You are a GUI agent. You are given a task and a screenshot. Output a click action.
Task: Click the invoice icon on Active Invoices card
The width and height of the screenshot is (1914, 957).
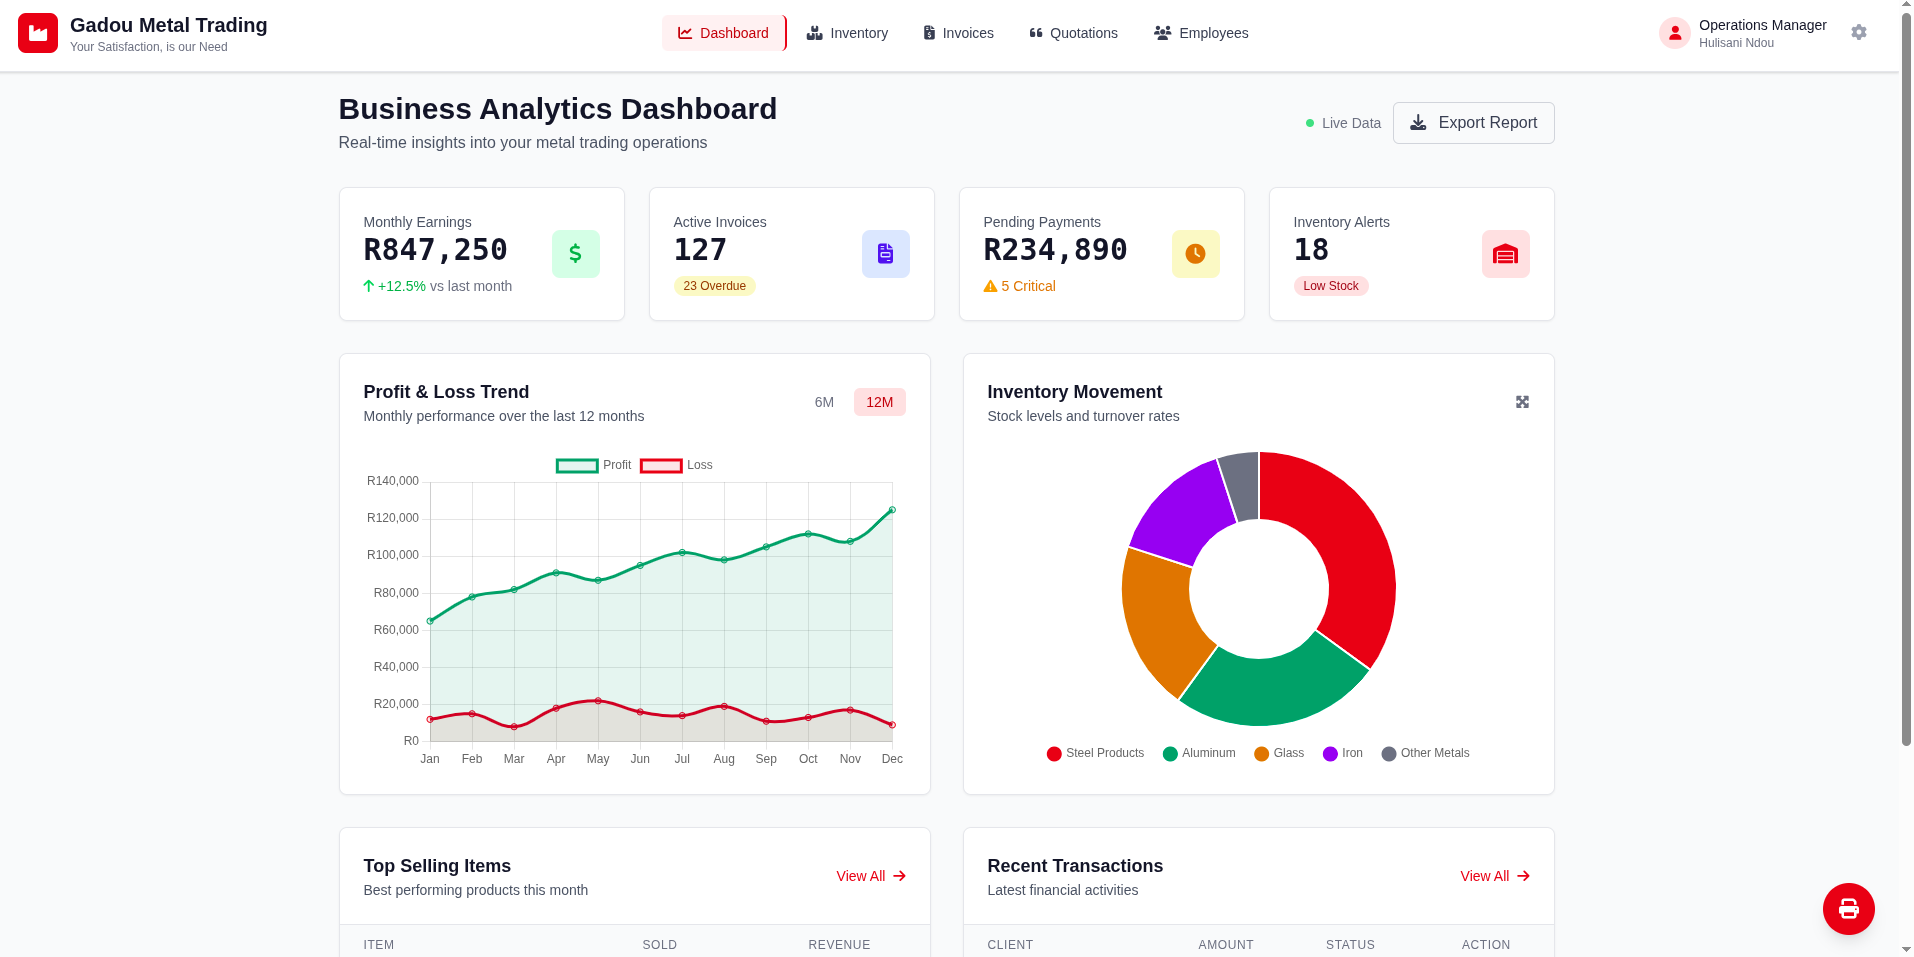885,253
